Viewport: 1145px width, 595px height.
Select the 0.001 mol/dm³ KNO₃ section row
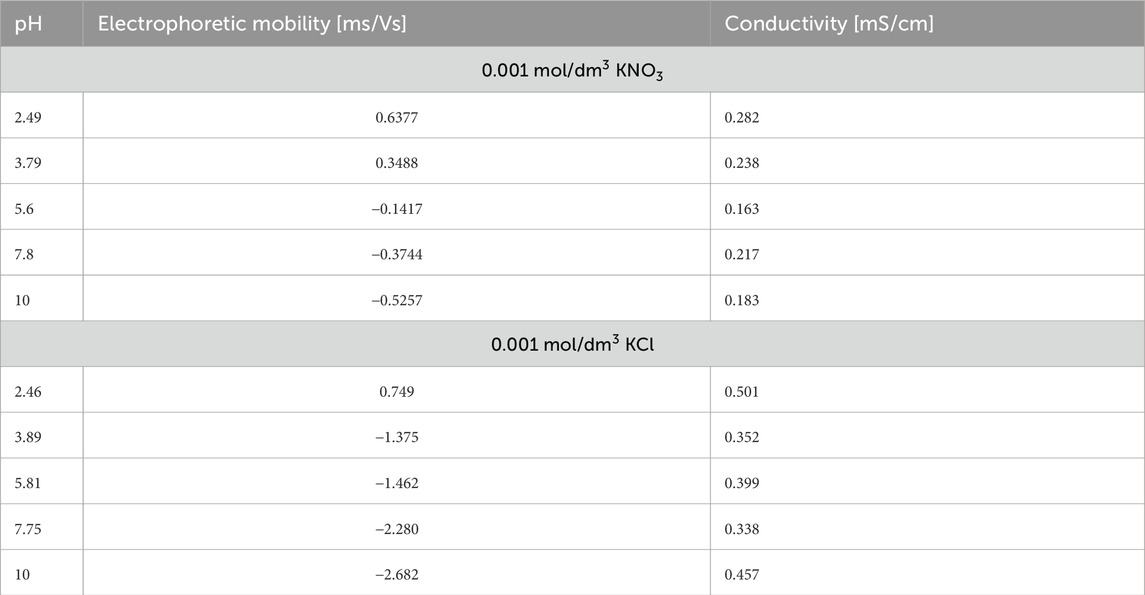coord(572,69)
